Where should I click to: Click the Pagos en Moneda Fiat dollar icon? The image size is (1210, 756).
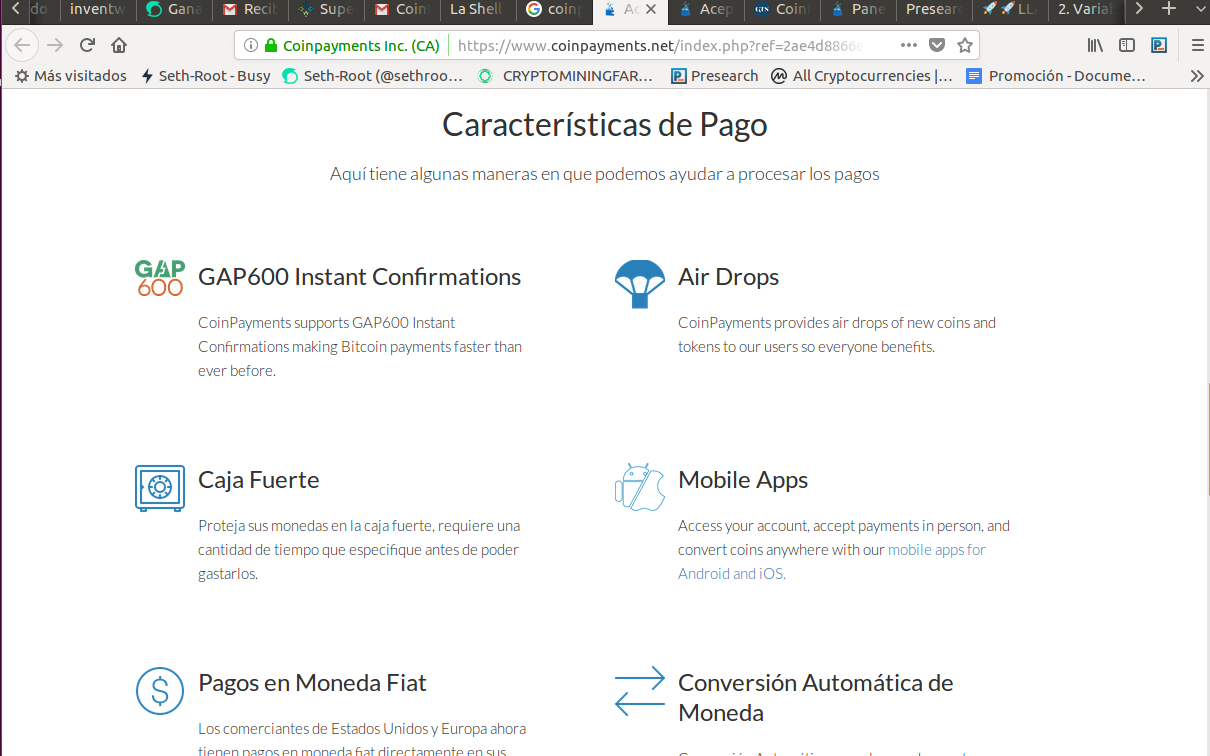tap(159, 690)
